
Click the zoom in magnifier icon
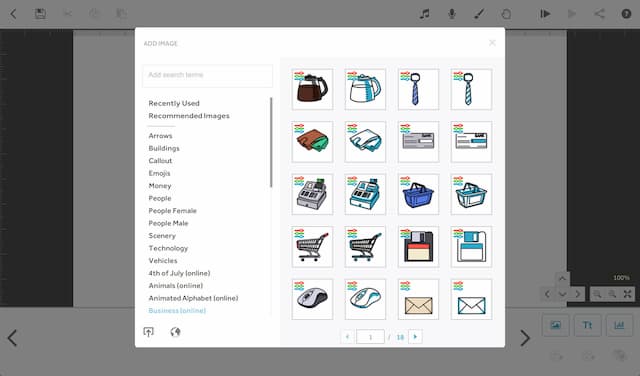pyautogui.click(x=612, y=294)
